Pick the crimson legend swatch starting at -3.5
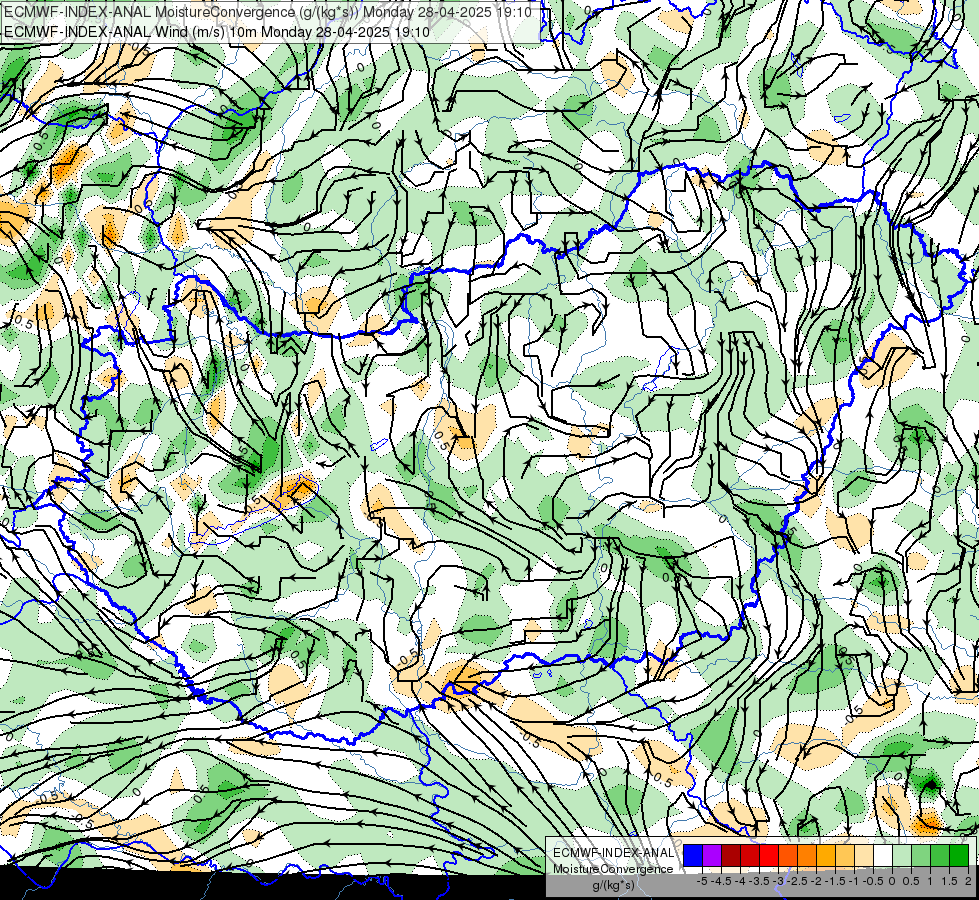The width and height of the screenshot is (979, 900). pyautogui.click(x=750, y=856)
